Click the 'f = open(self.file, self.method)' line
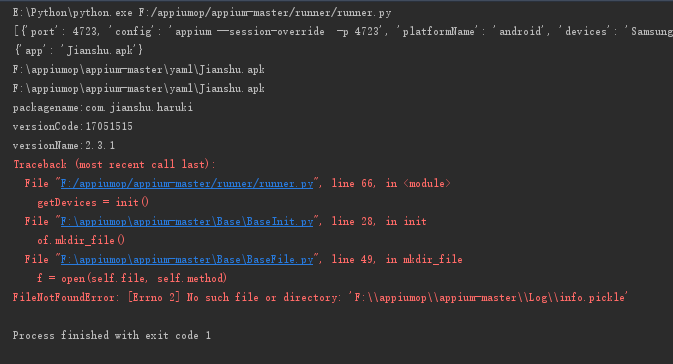 132,279
